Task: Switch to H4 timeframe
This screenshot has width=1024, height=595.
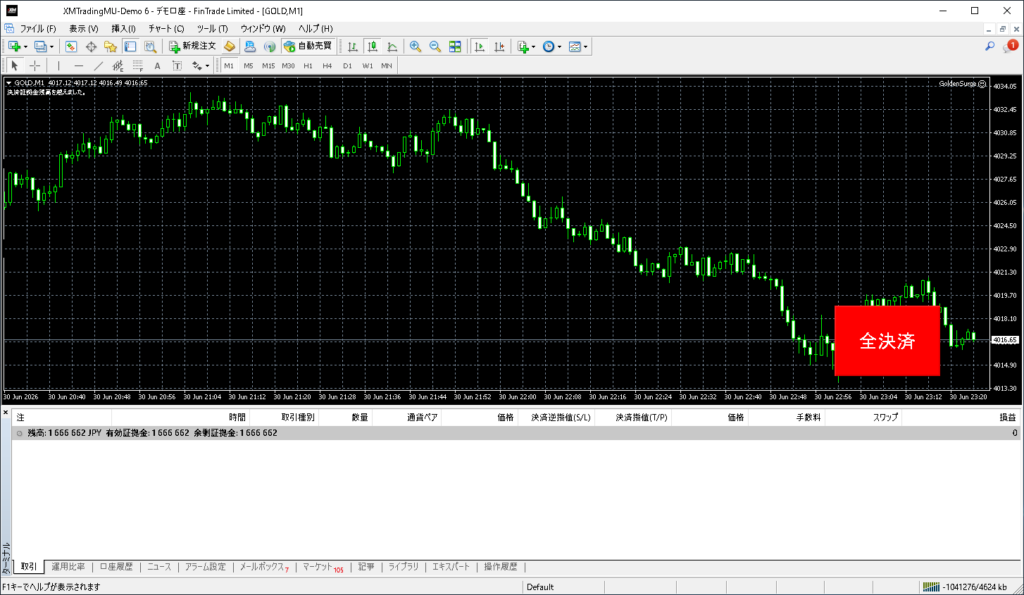Action: pos(327,66)
